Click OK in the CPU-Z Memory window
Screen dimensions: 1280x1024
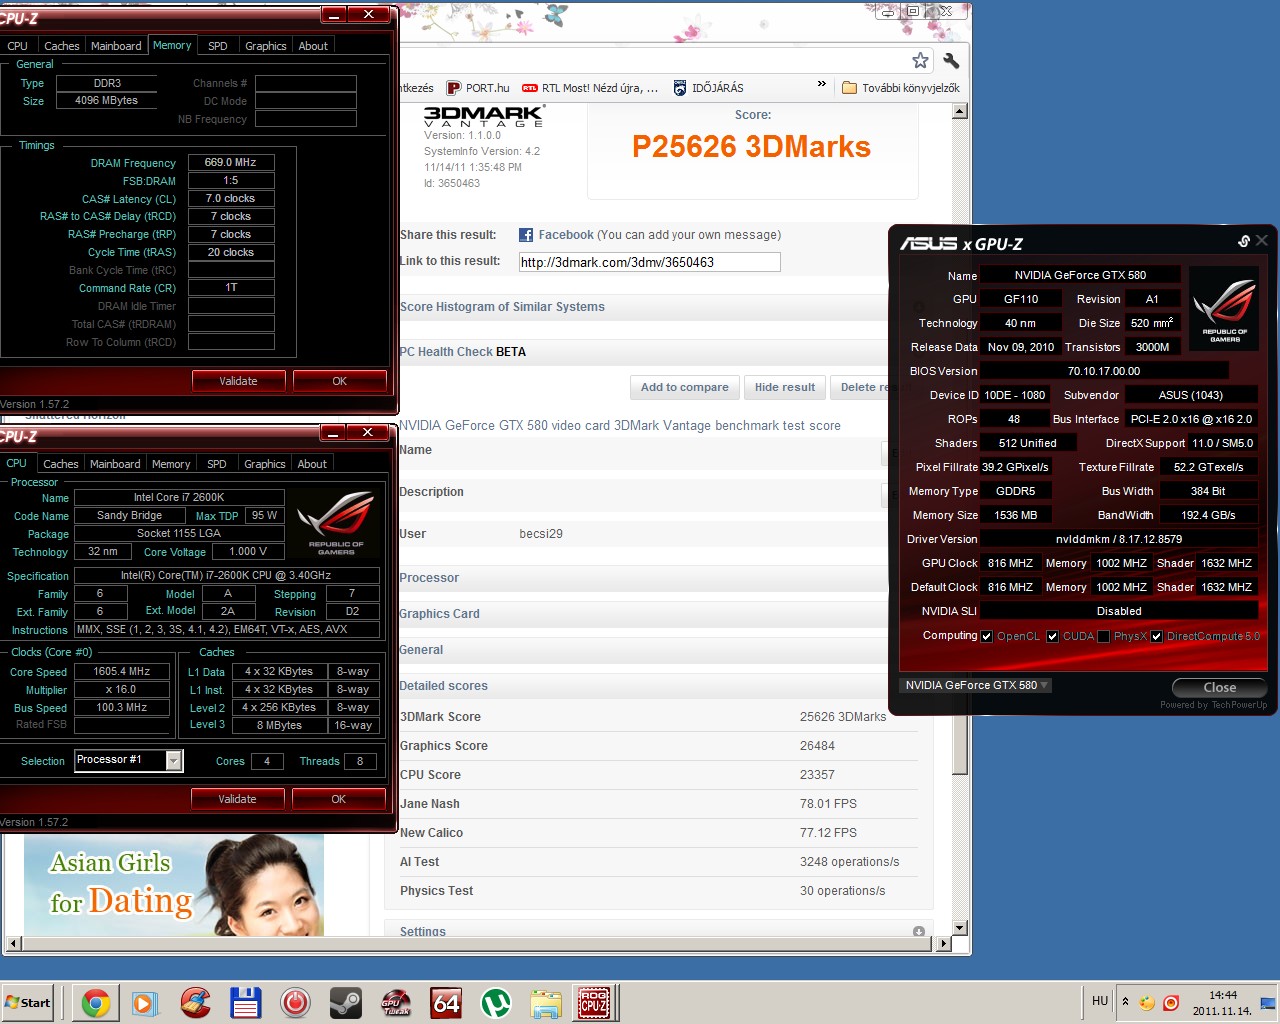coord(339,381)
